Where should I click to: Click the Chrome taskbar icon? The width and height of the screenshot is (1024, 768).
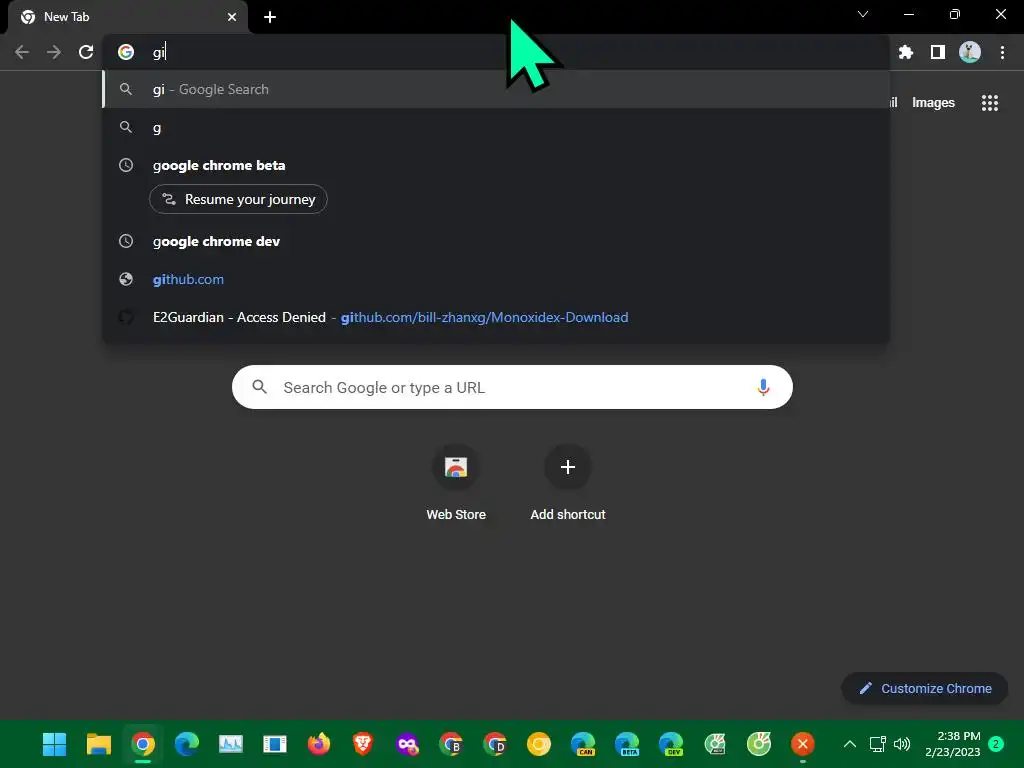[x=143, y=744]
